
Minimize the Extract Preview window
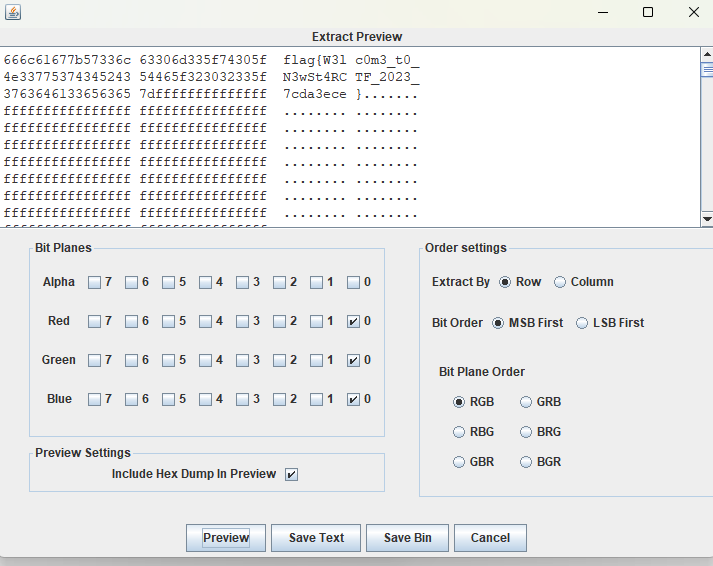click(x=603, y=12)
